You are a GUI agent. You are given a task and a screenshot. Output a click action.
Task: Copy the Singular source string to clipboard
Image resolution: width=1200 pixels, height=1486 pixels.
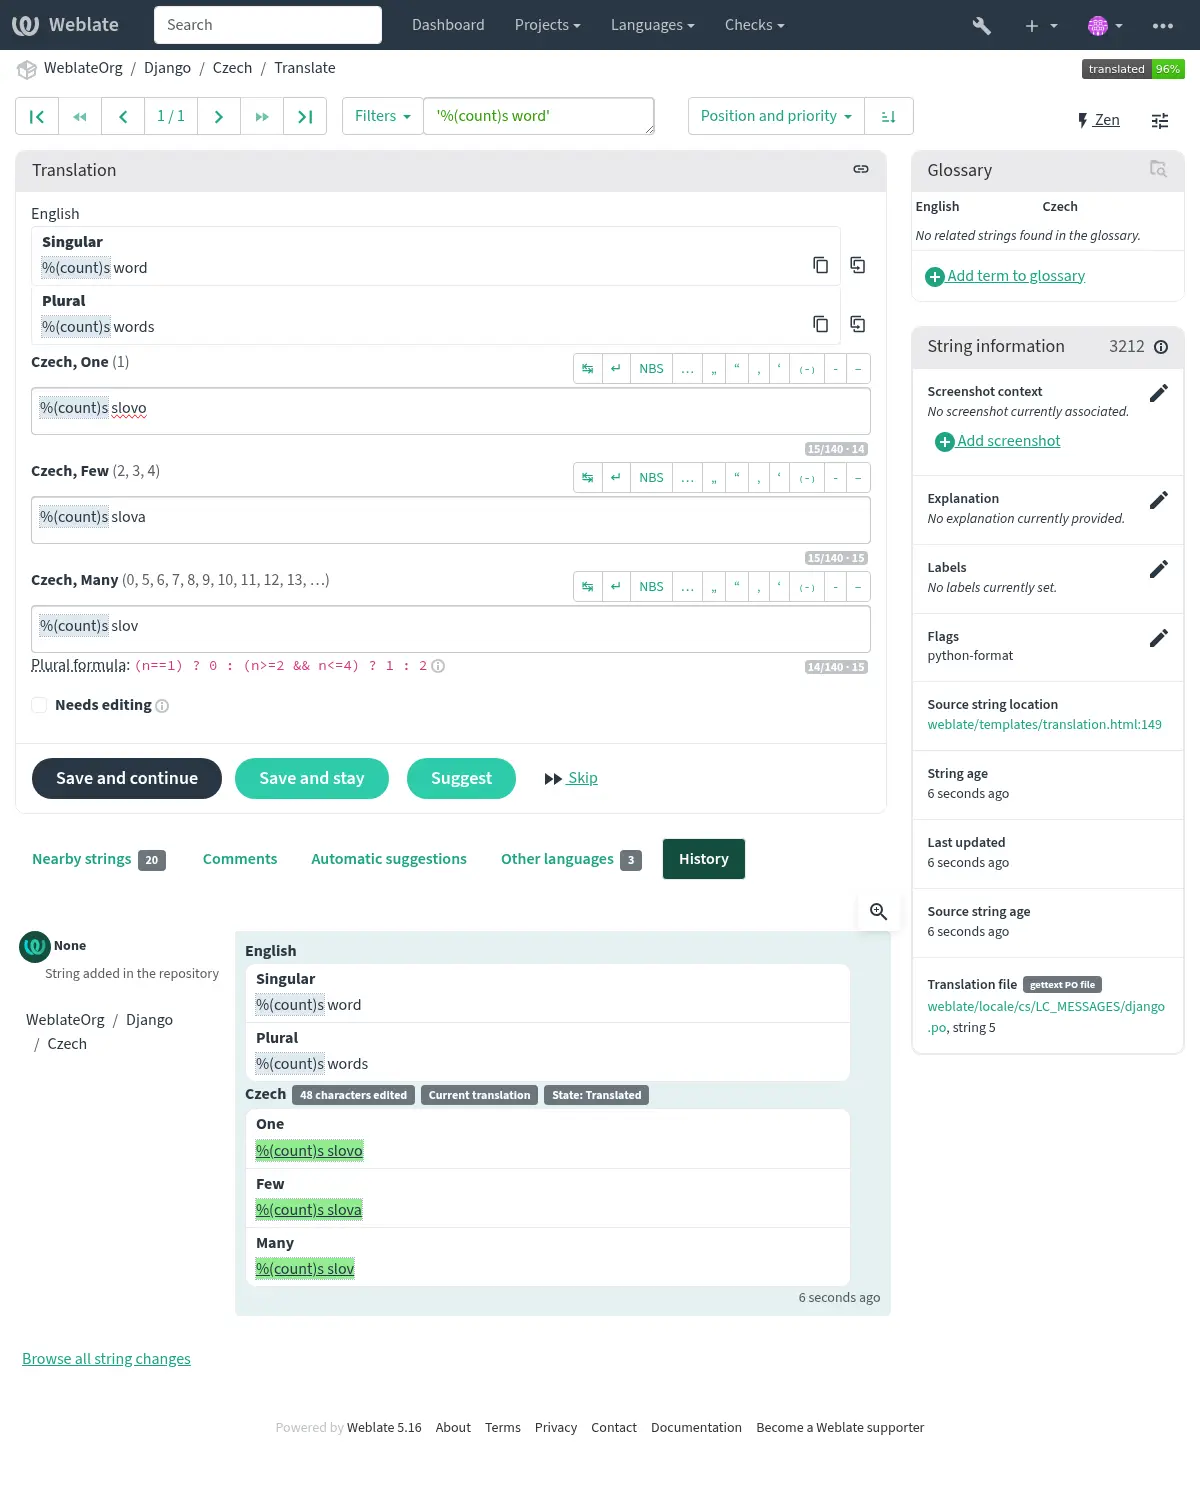820,265
